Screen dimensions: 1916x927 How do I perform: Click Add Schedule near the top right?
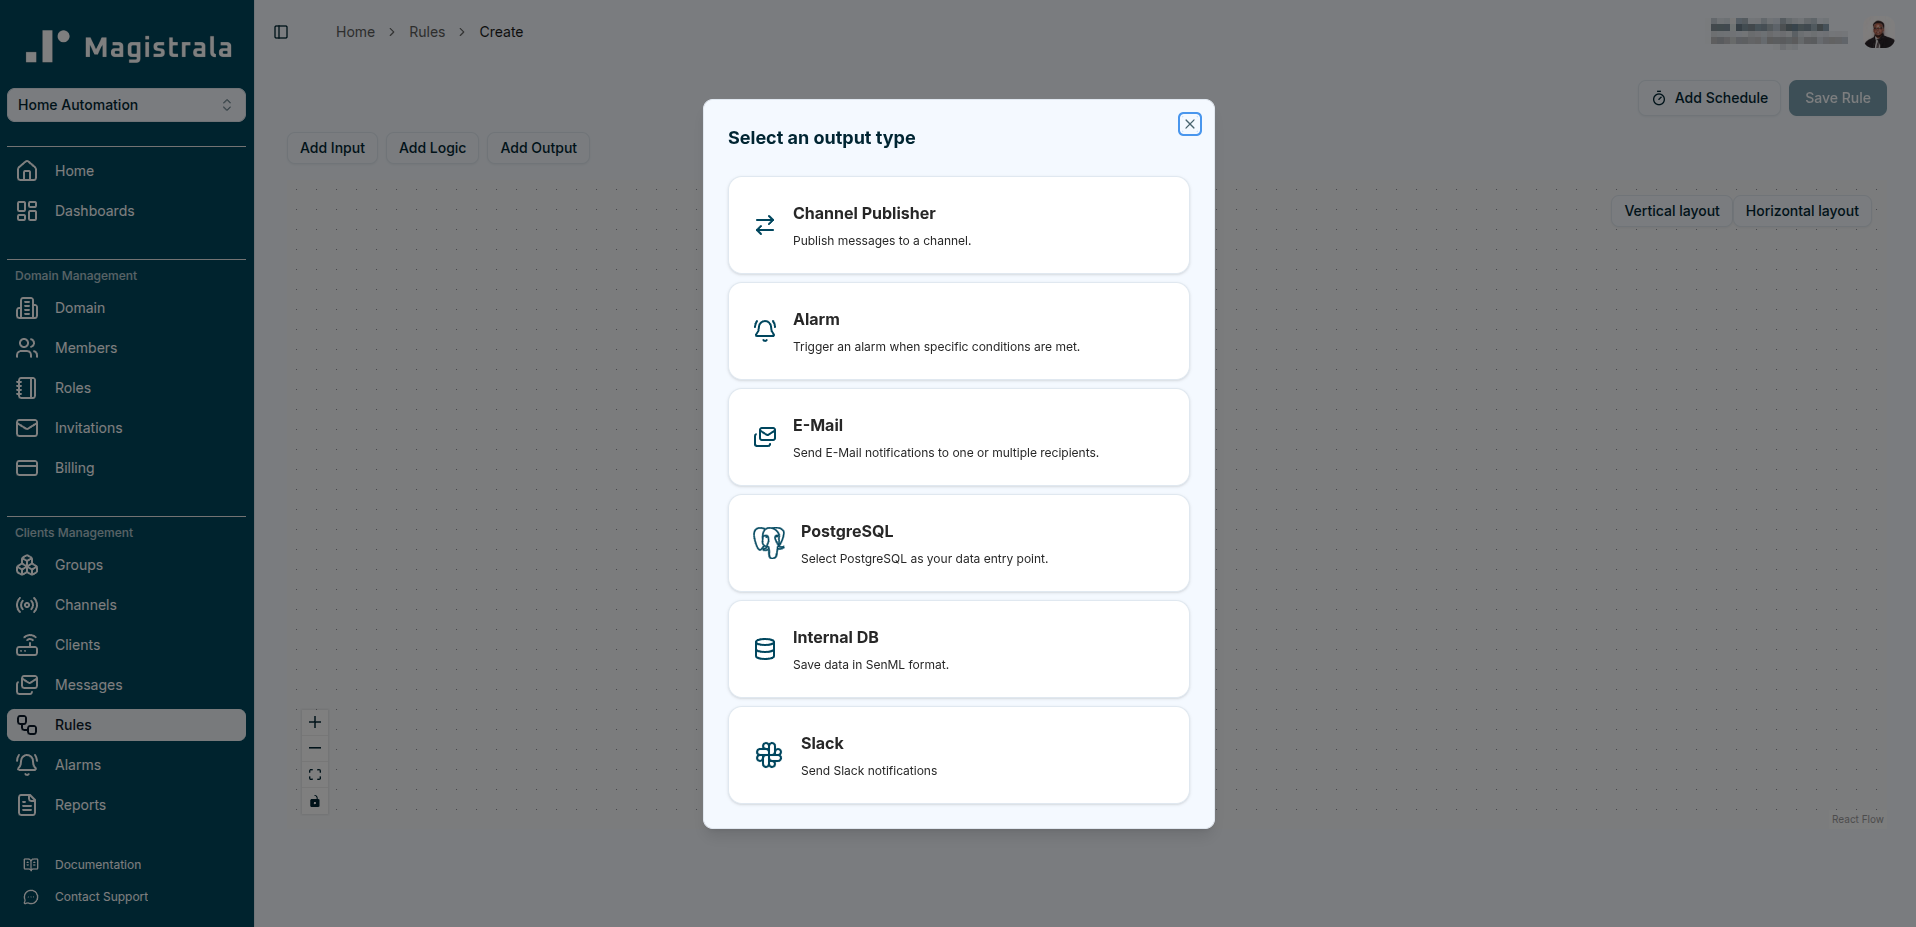click(x=1708, y=97)
